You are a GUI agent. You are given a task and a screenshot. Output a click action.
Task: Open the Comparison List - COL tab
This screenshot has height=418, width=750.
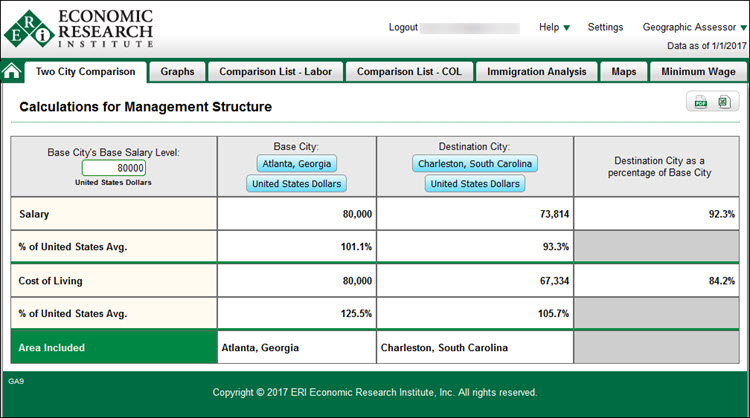tap(409, 72)
